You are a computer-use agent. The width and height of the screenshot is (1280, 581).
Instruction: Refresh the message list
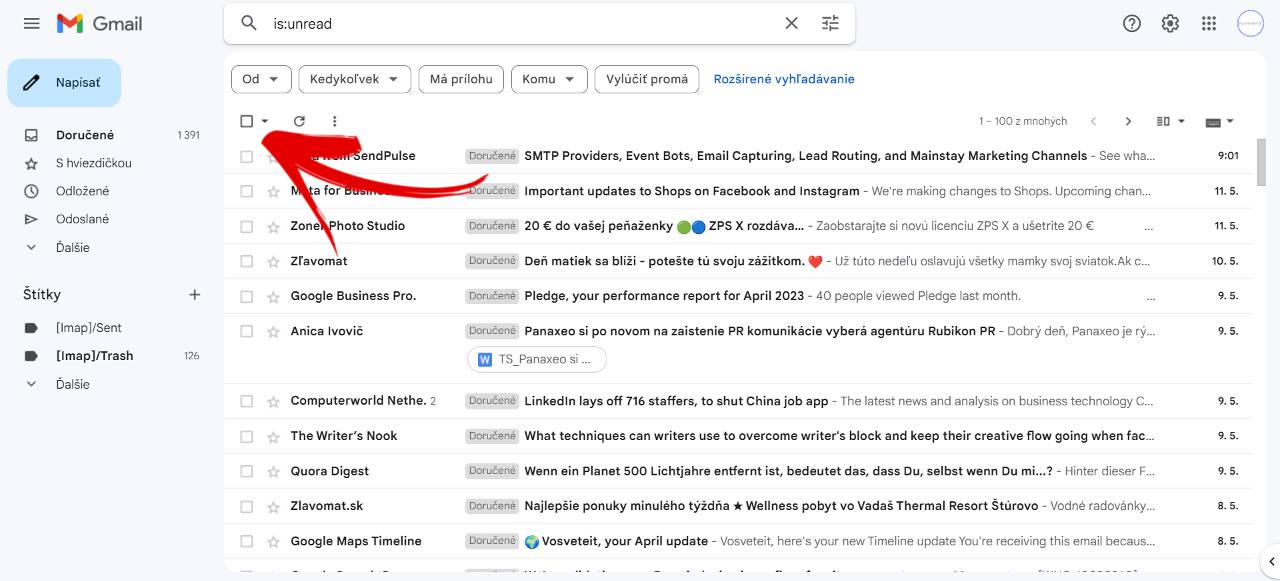click(299, 121)
